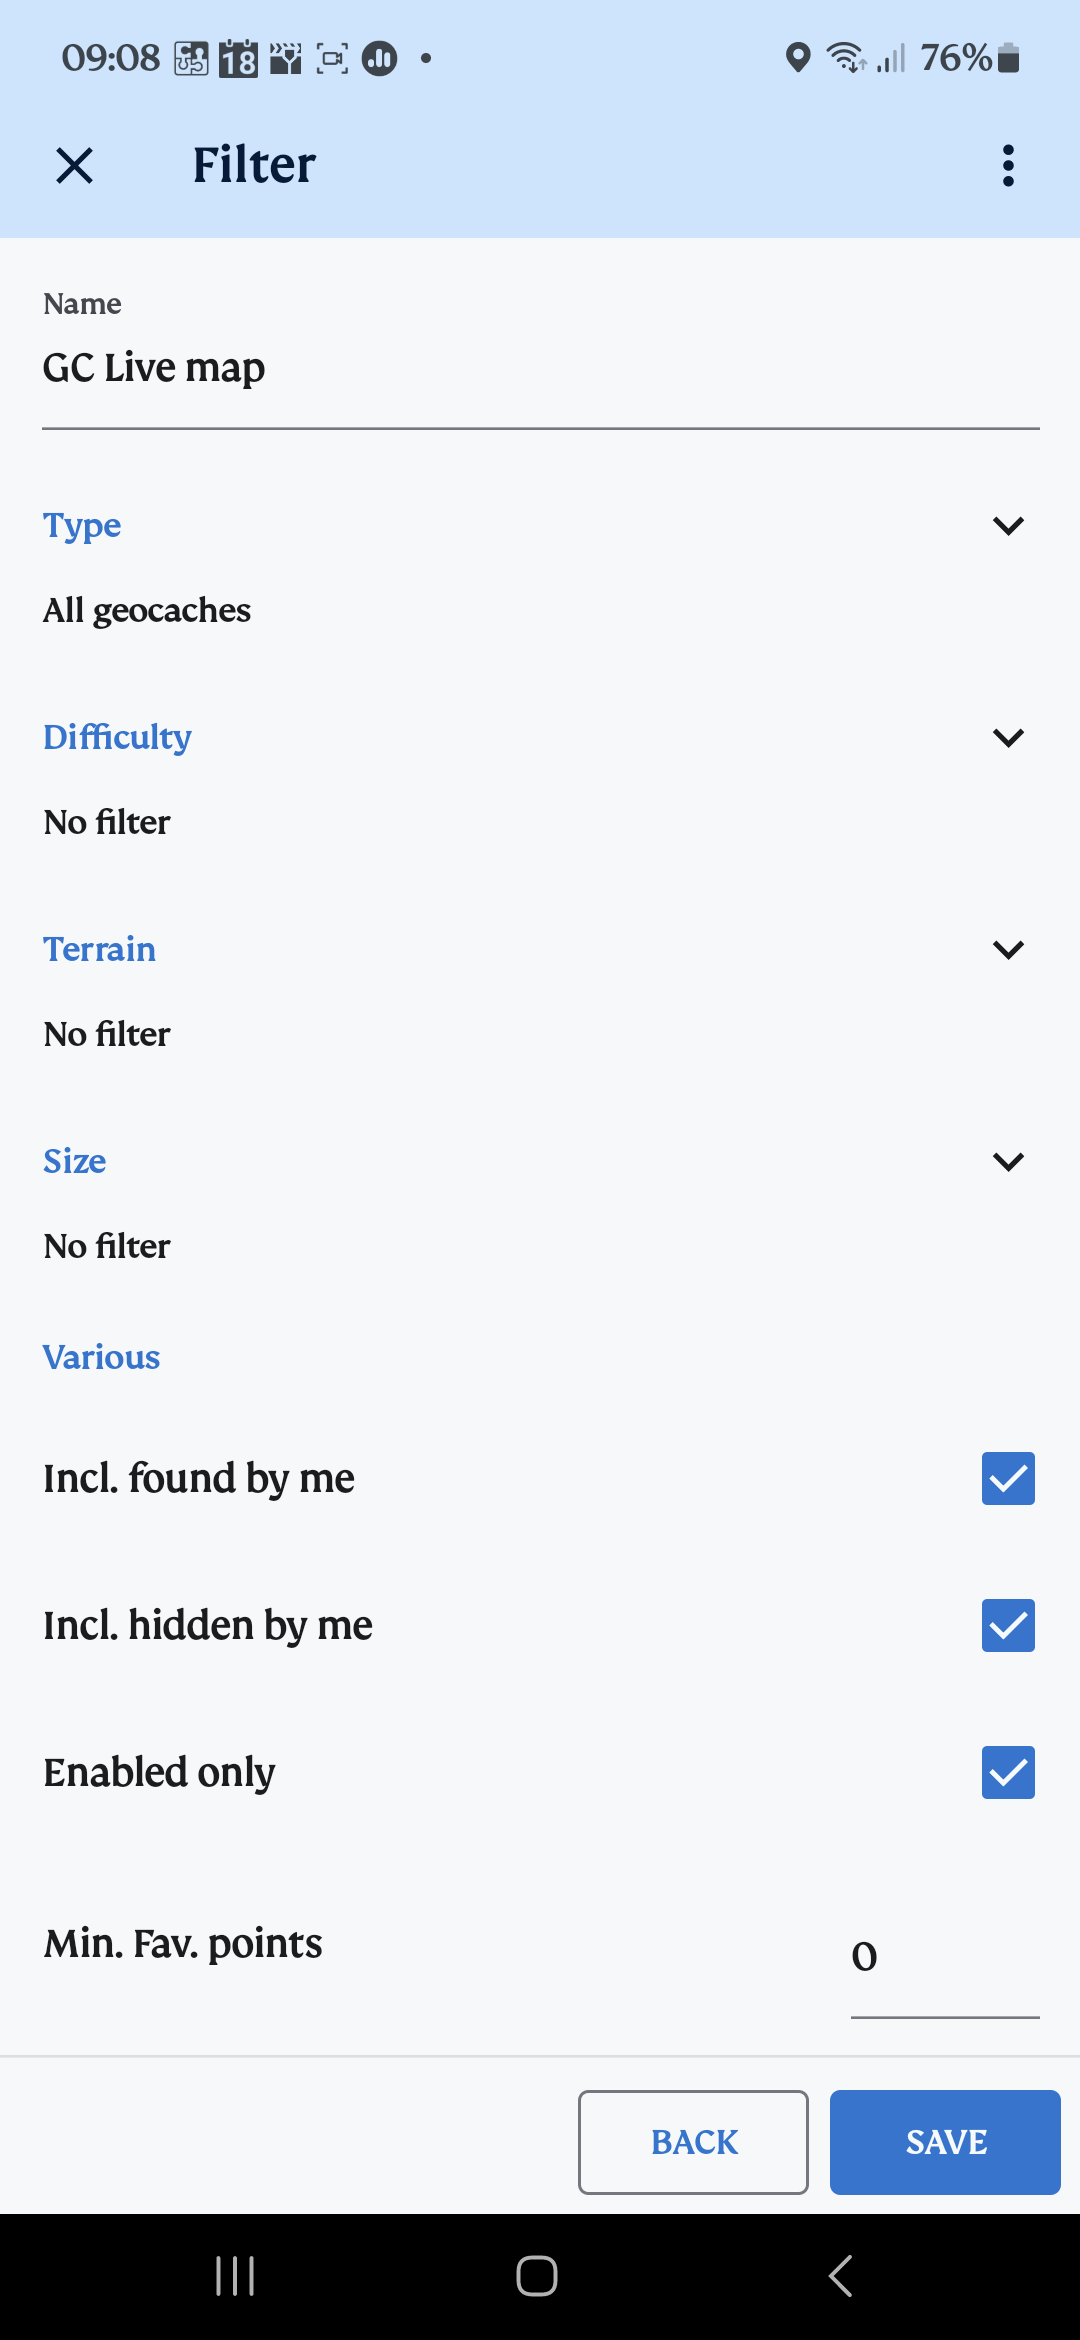Select the All geocaches type value
This screenshot has height=2340, width=1080.
[x=147, y=610]
